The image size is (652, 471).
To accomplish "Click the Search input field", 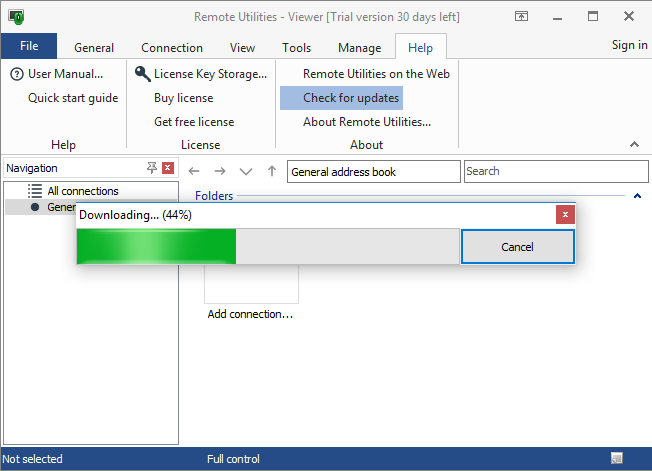I will point(556,172).
